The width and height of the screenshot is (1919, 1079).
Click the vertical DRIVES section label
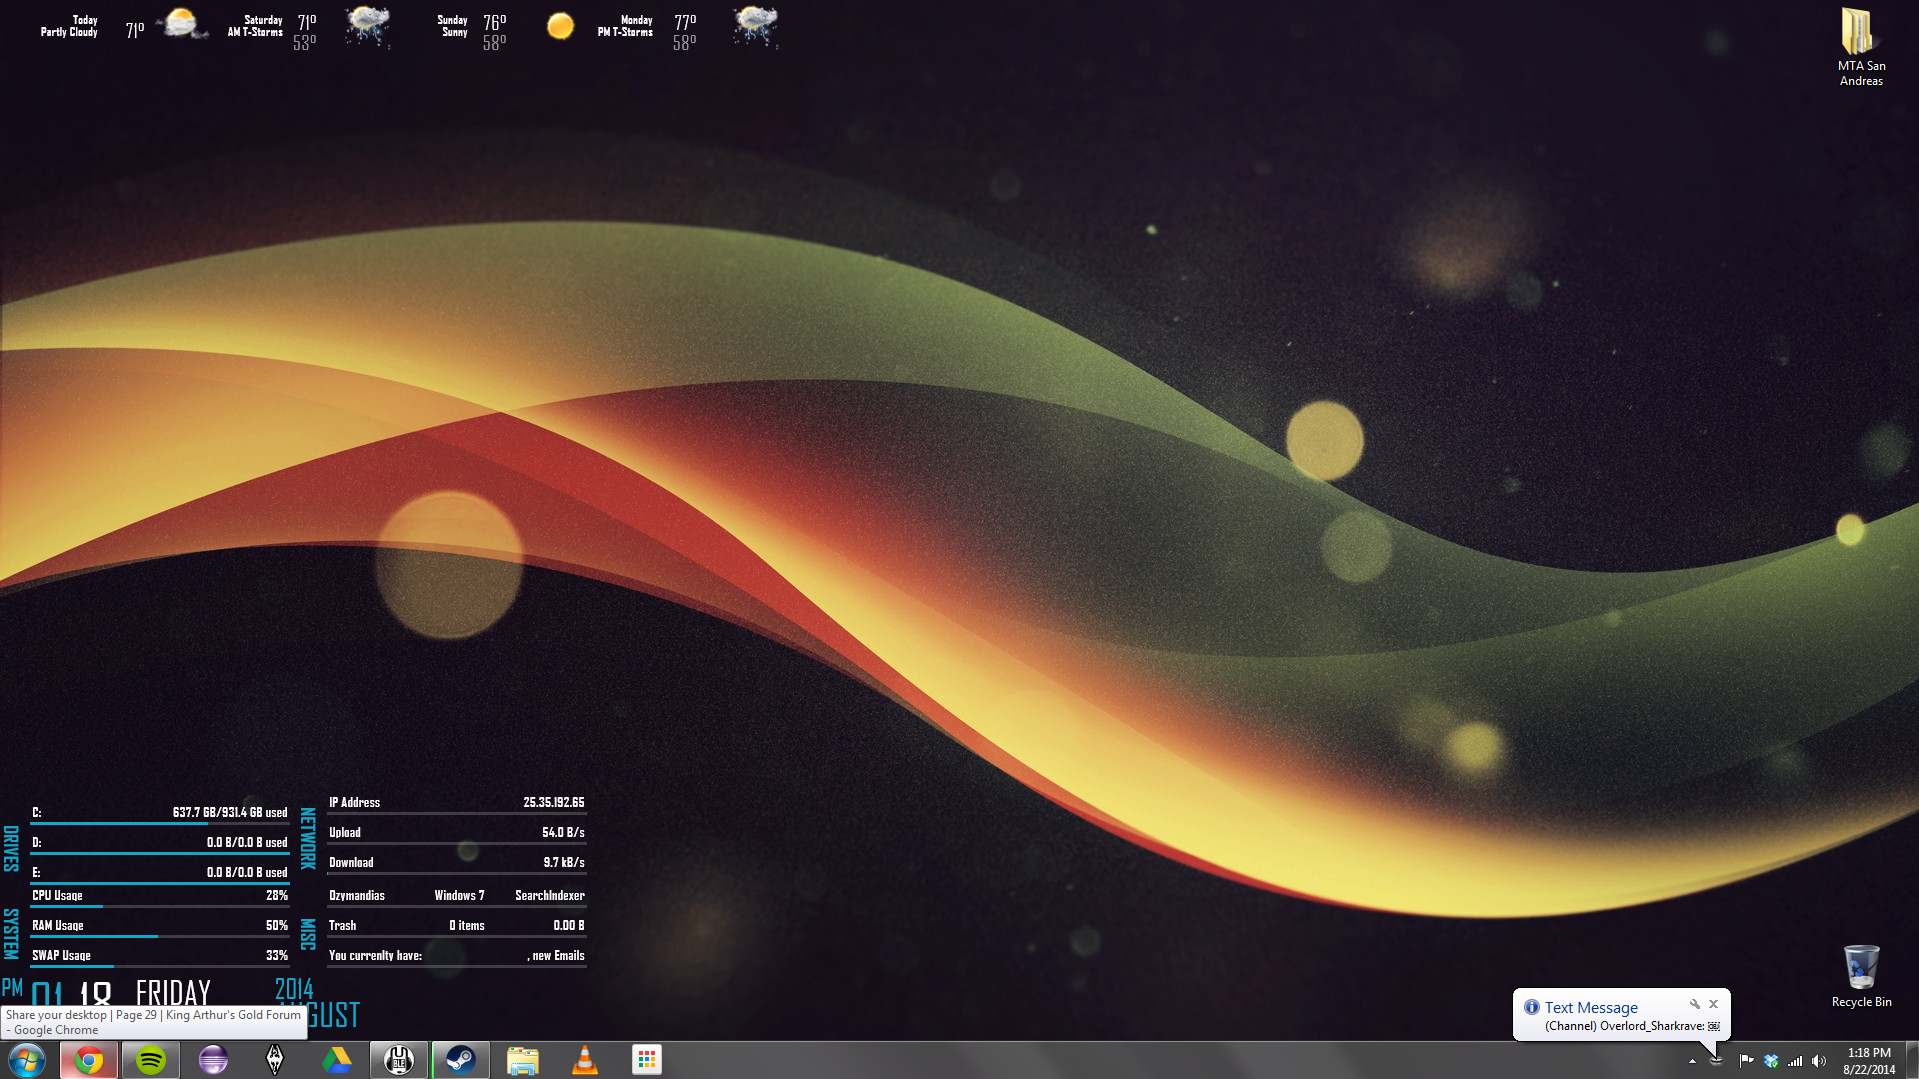(11, 848)
